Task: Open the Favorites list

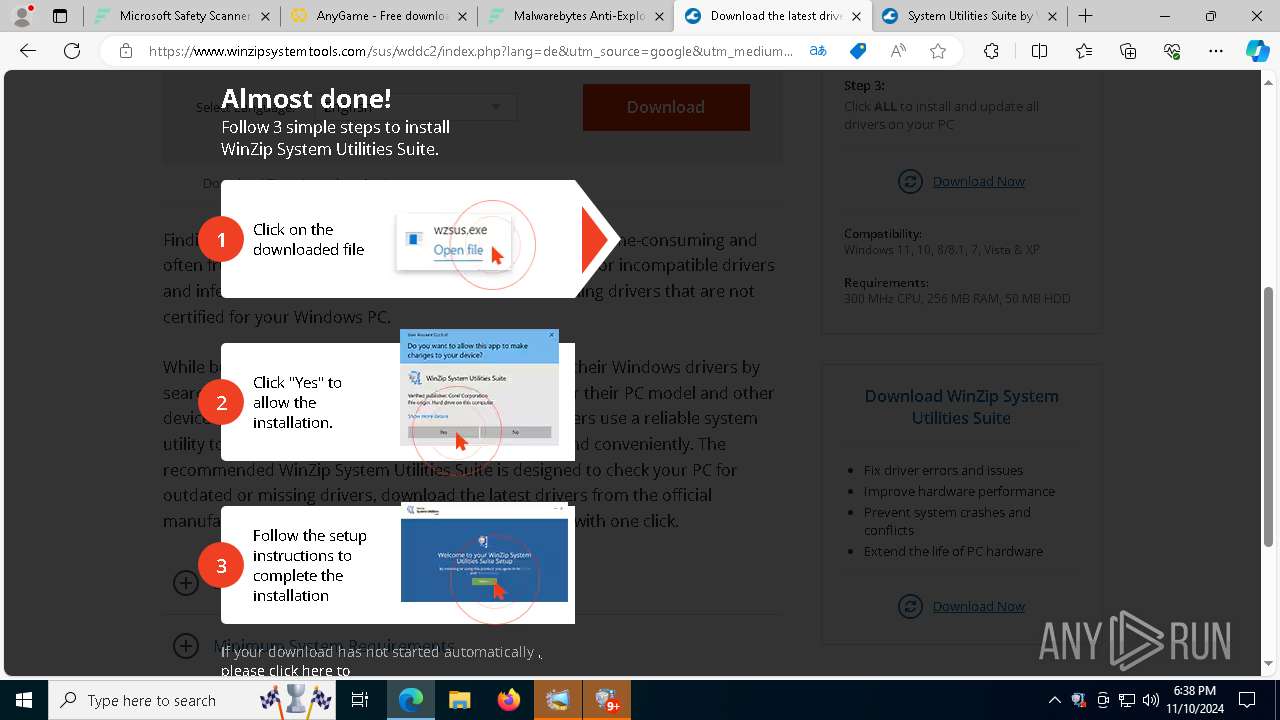Action: click(x=1084, y=51)
